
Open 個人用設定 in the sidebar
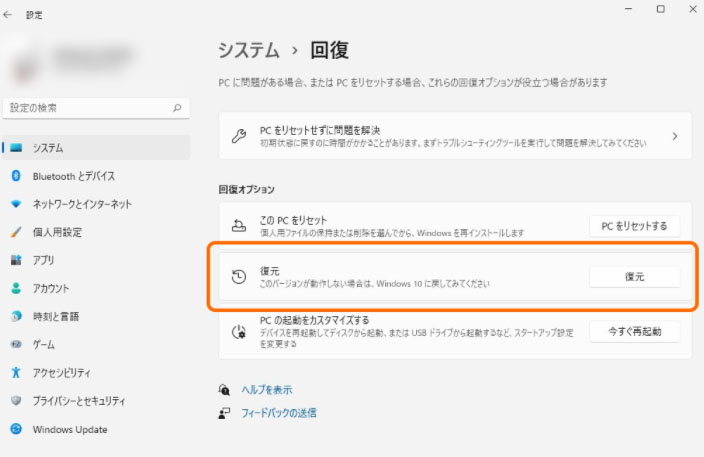[96, 232]
